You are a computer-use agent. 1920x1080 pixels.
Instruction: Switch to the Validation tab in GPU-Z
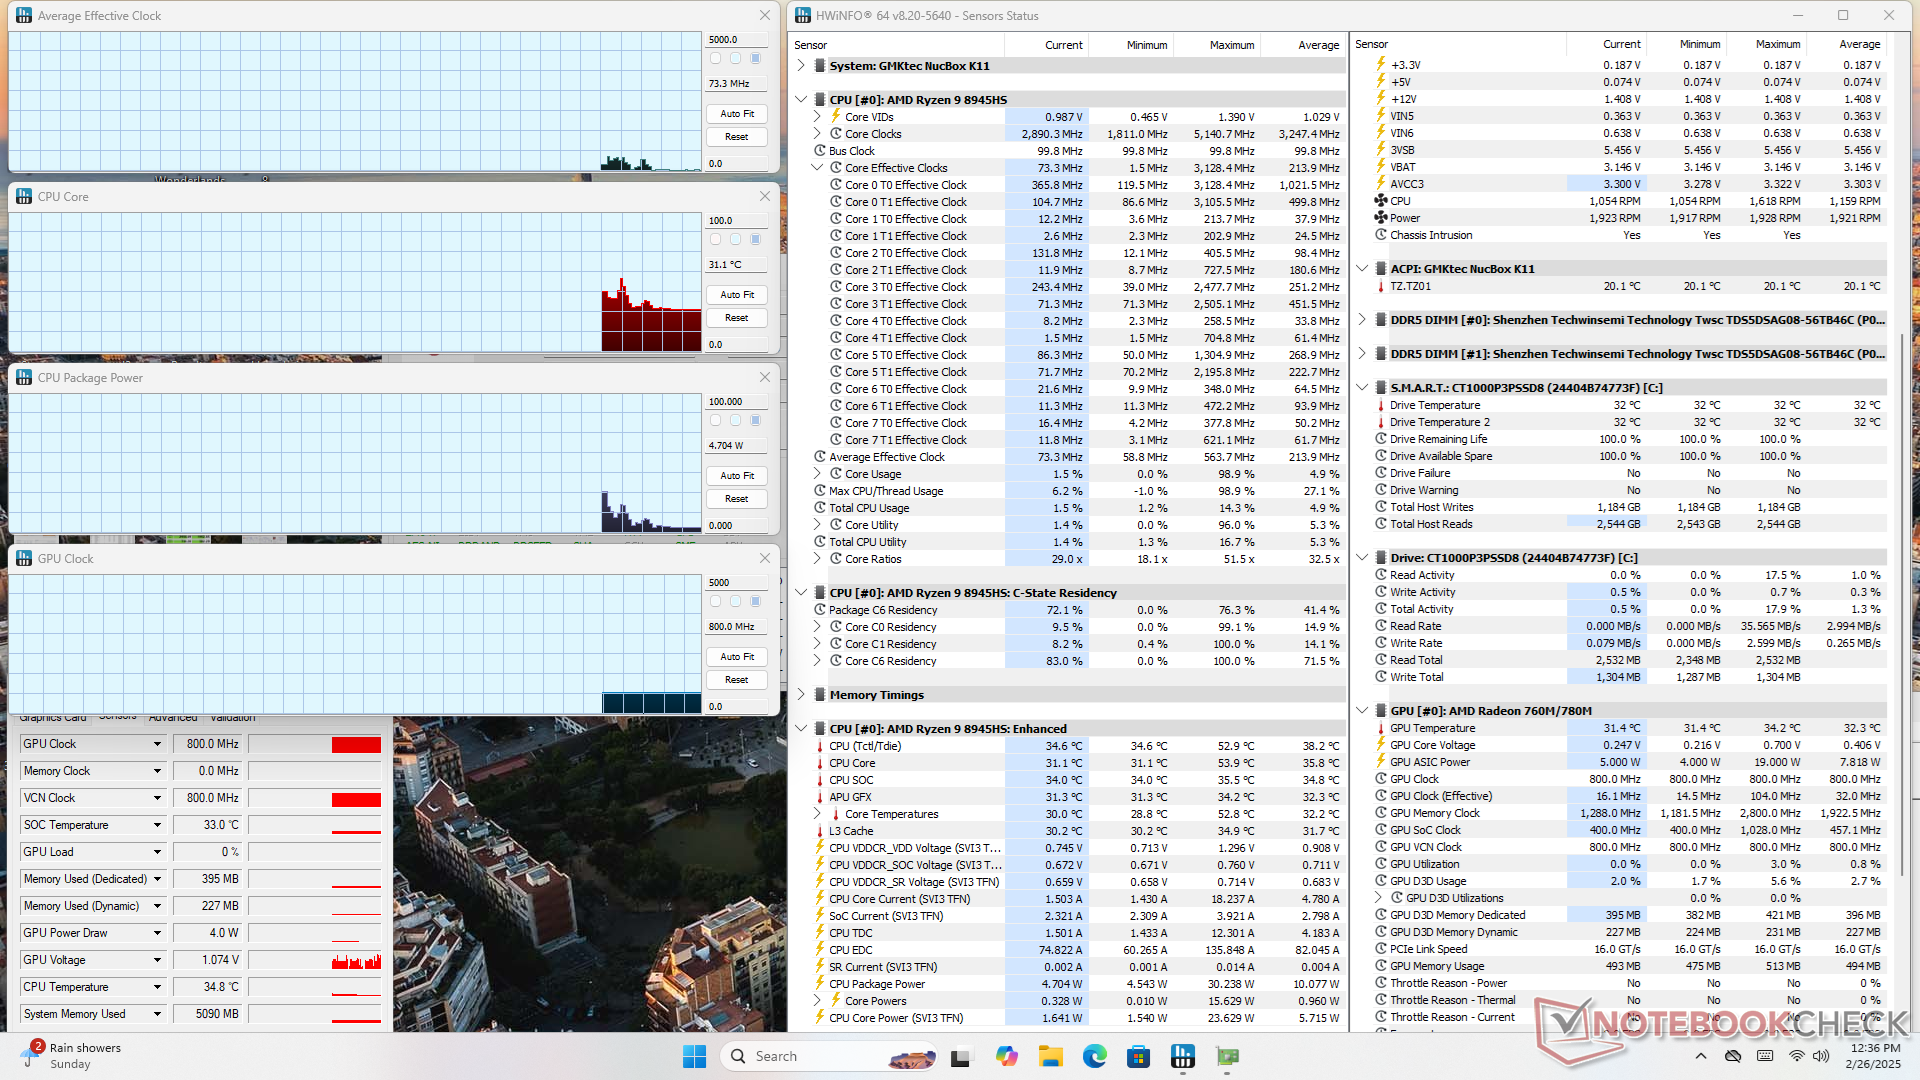pos(233,718)
